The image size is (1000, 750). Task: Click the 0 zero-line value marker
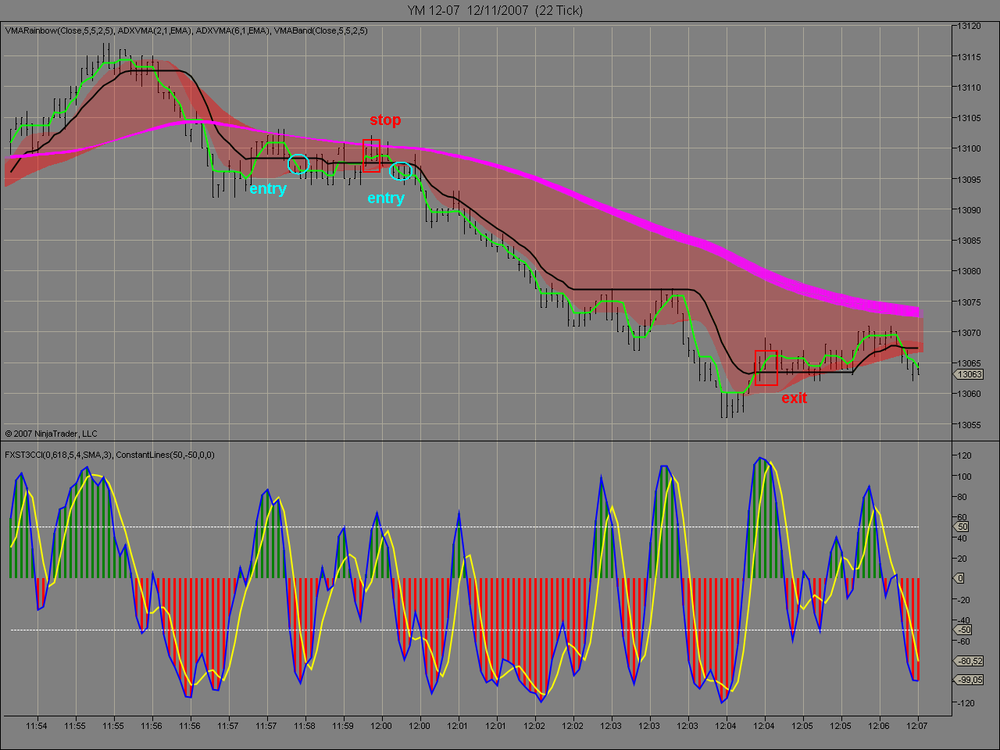tap(960, 578)
